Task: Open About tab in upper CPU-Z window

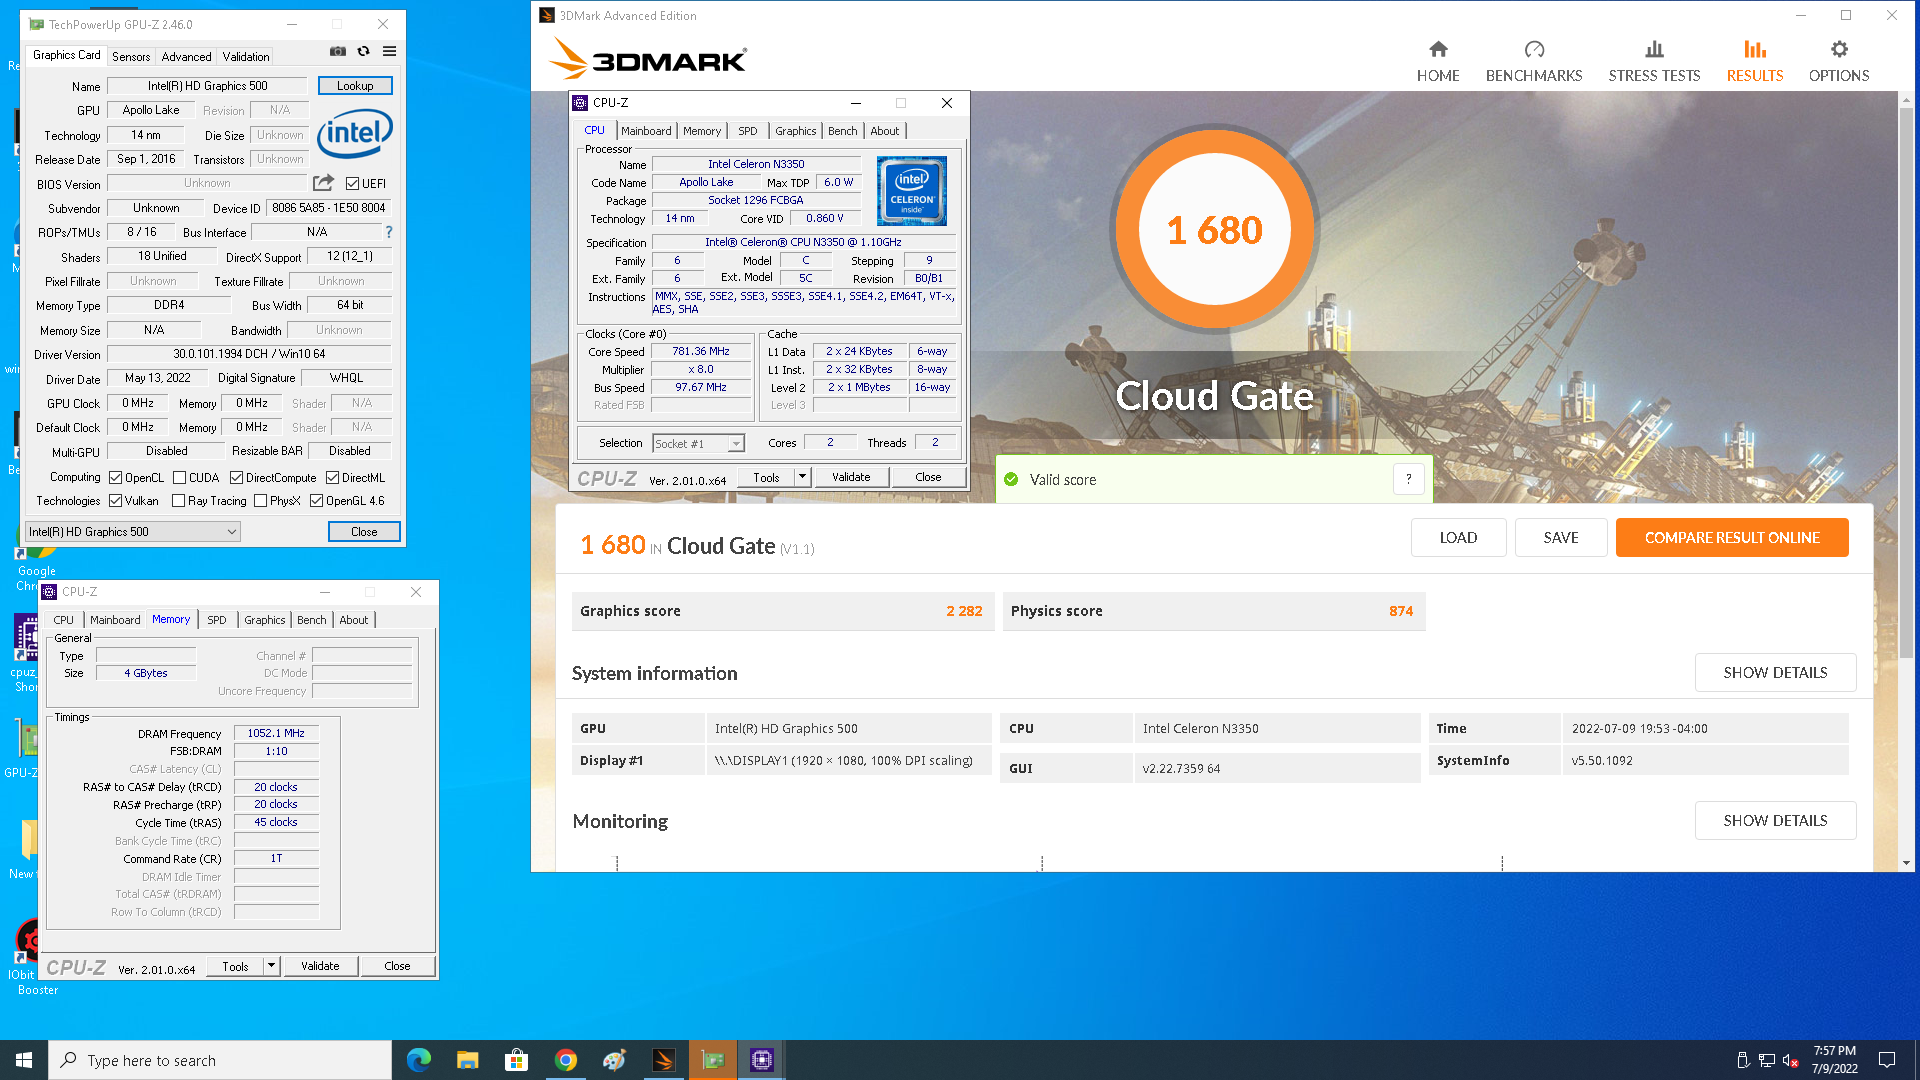Action: 885,131
